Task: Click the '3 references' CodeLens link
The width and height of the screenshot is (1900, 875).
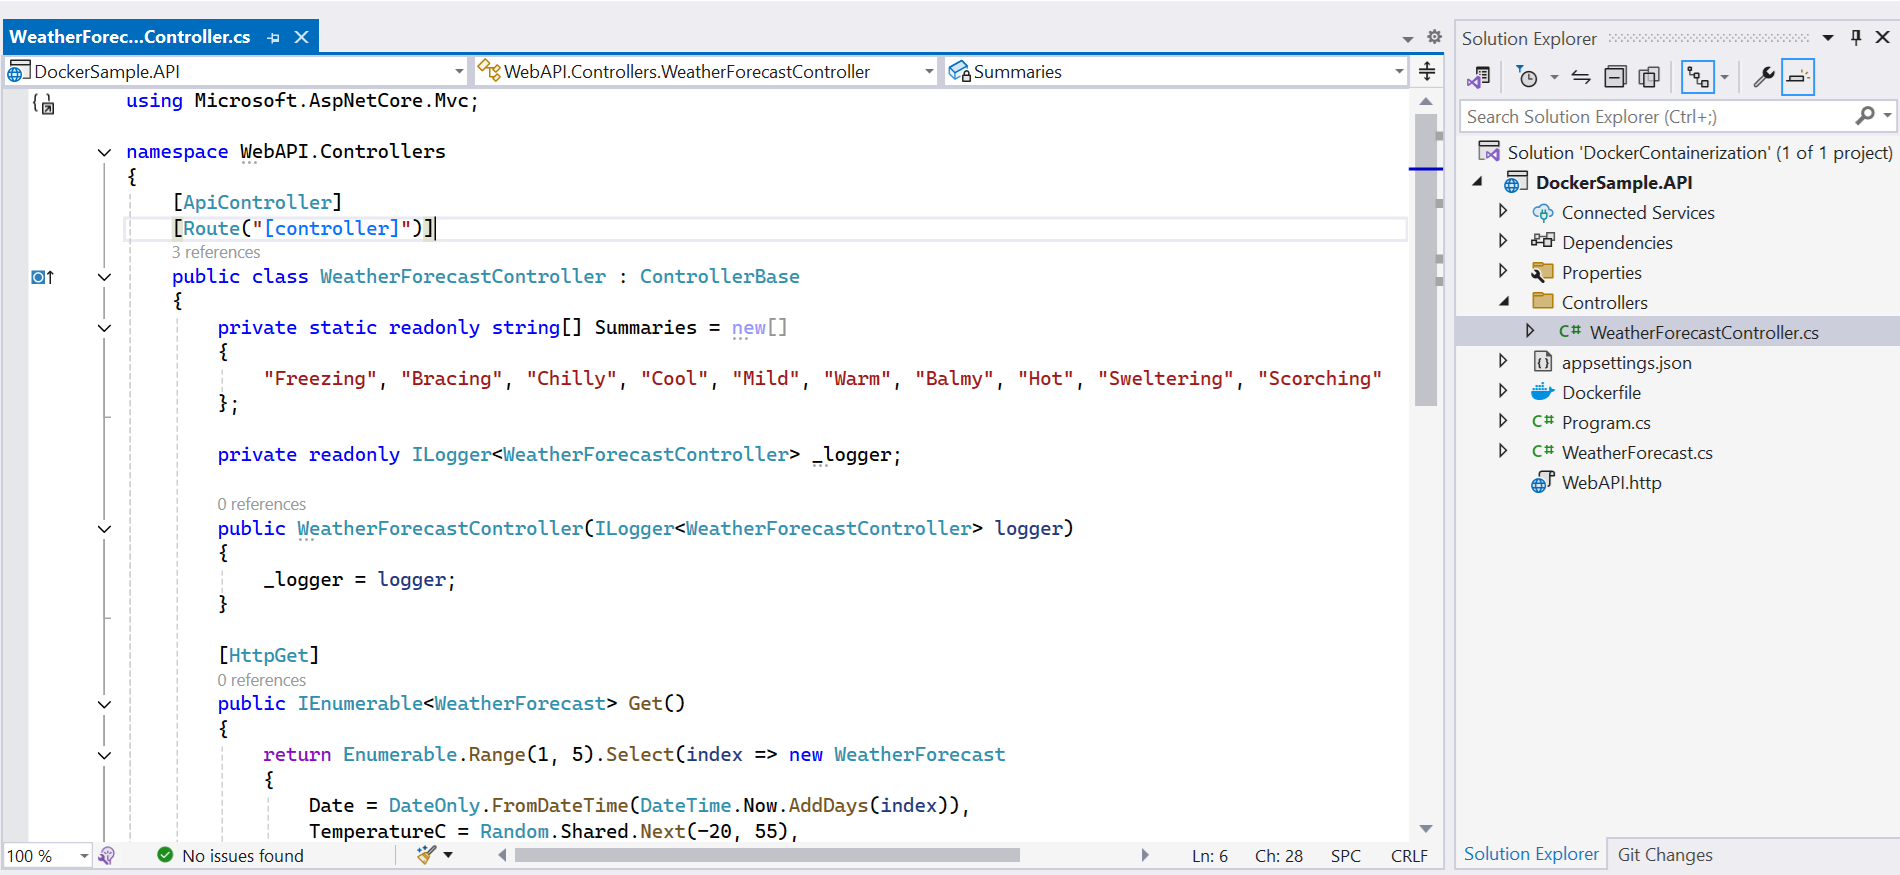Action: tap(216, 252)
